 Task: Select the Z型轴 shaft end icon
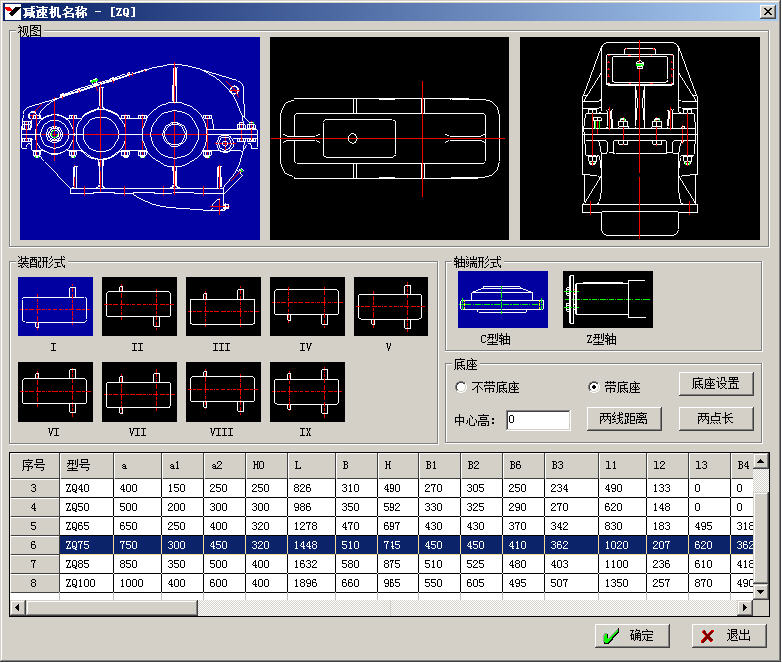coord(607,300)
